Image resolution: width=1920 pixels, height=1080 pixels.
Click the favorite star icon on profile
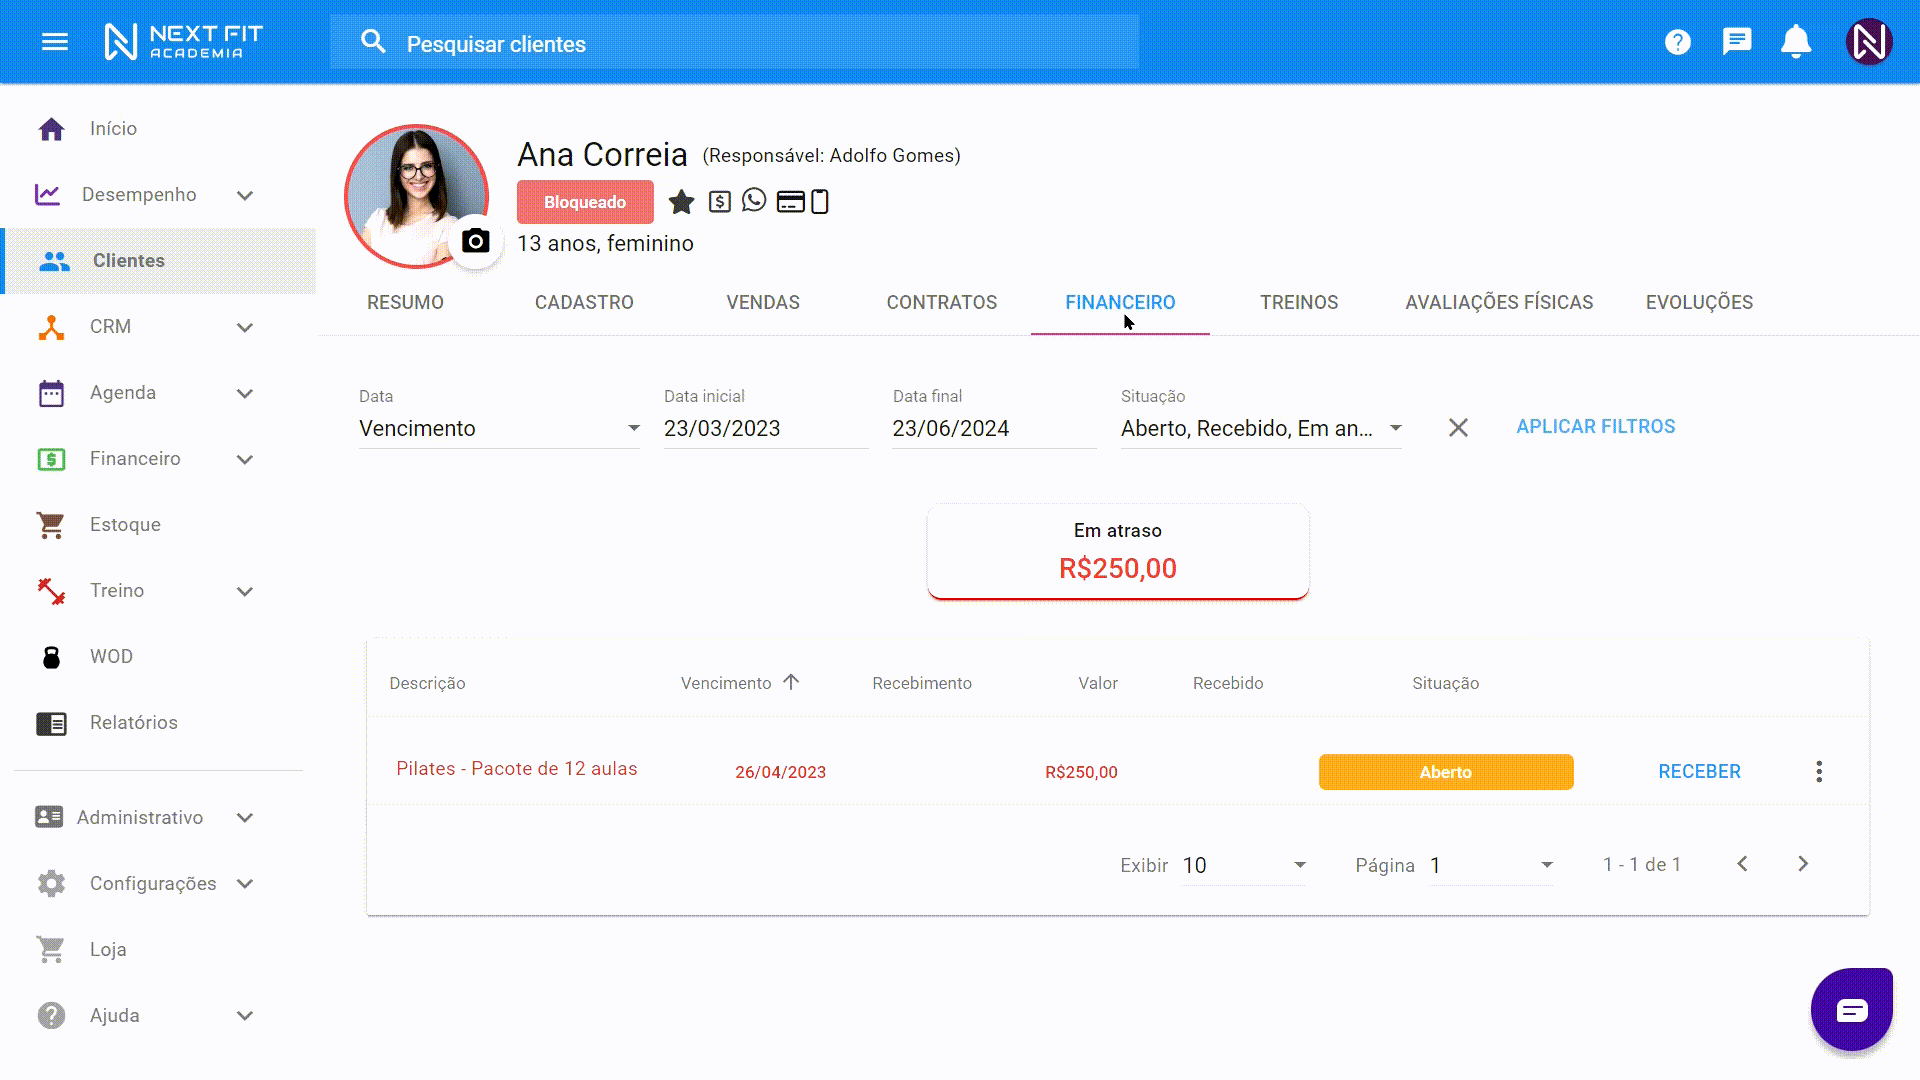click(x=681, y=202)
